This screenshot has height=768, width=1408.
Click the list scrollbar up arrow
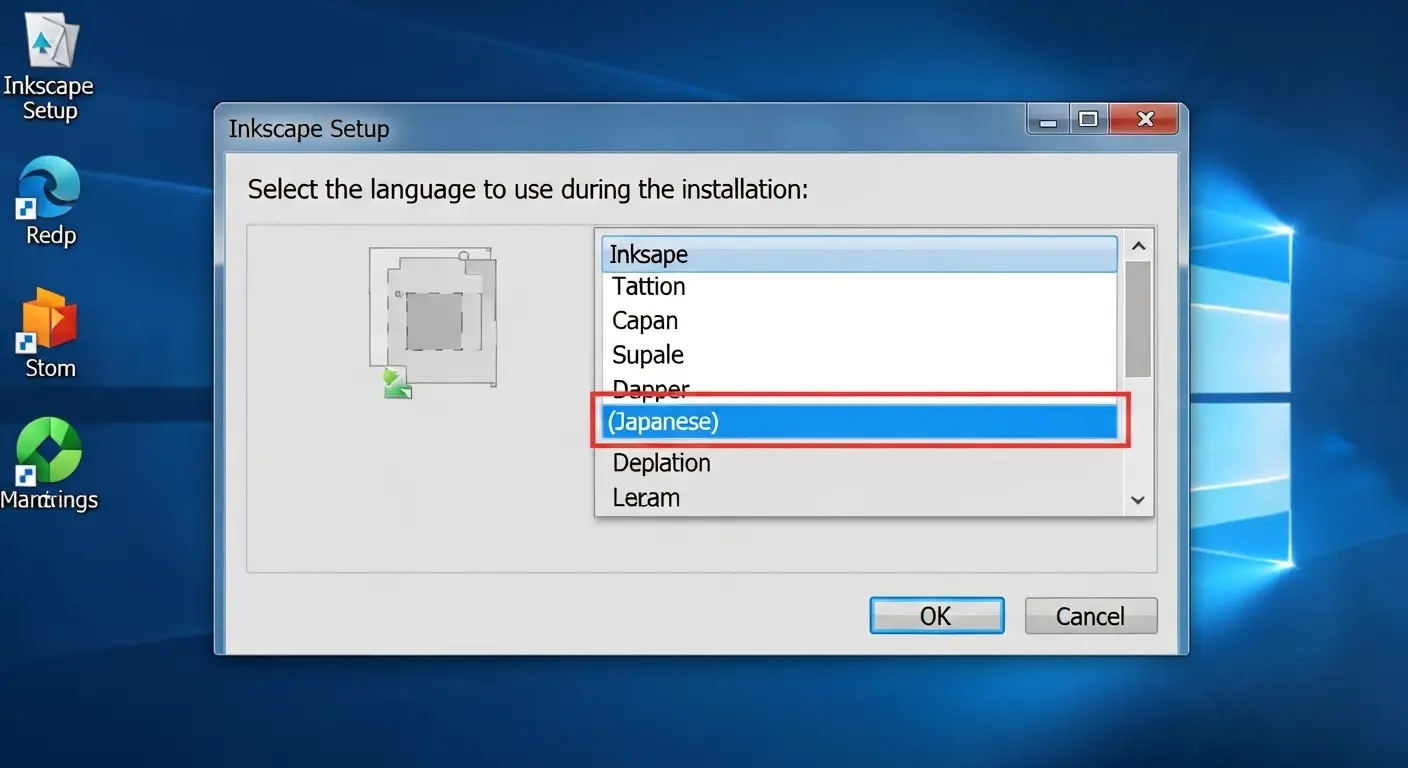point(1138,246)
